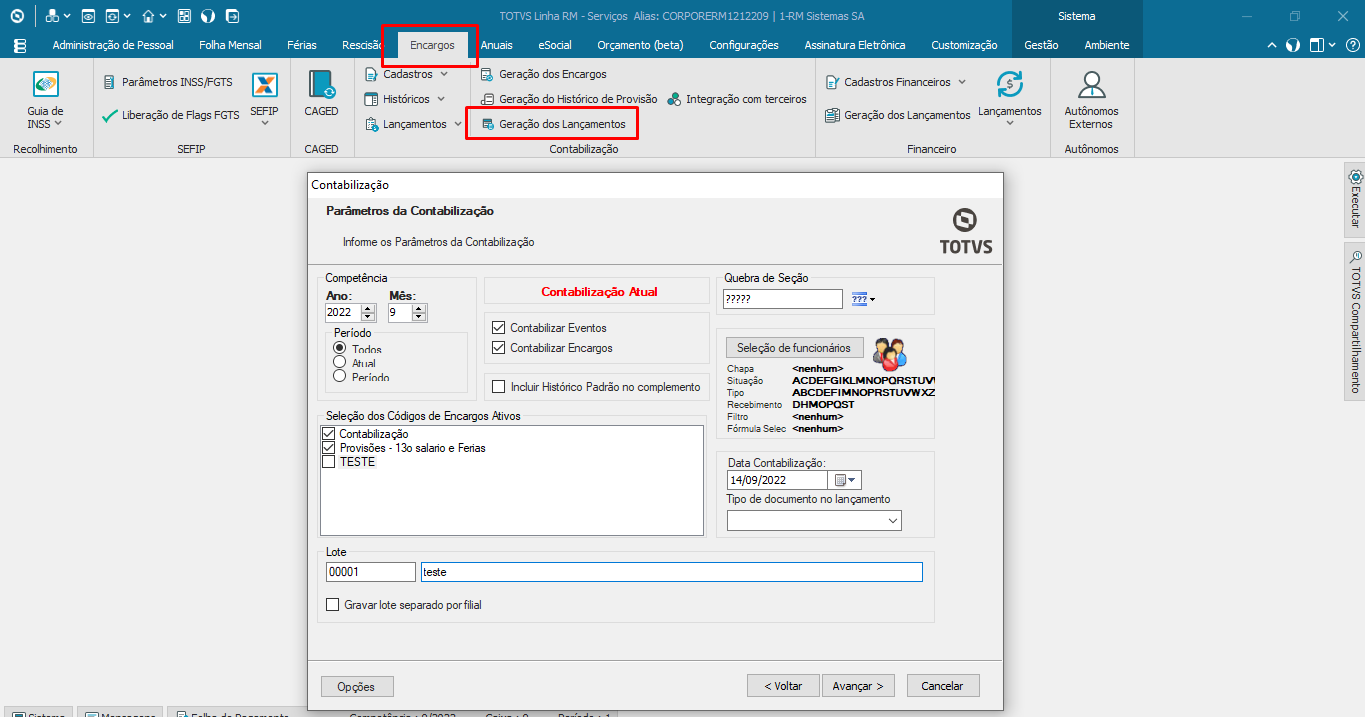Image resolution: width=1365 pixels, height=717 pixels.
Task: Click the exit arrow icon in quick toolbar
Action: 232,16
